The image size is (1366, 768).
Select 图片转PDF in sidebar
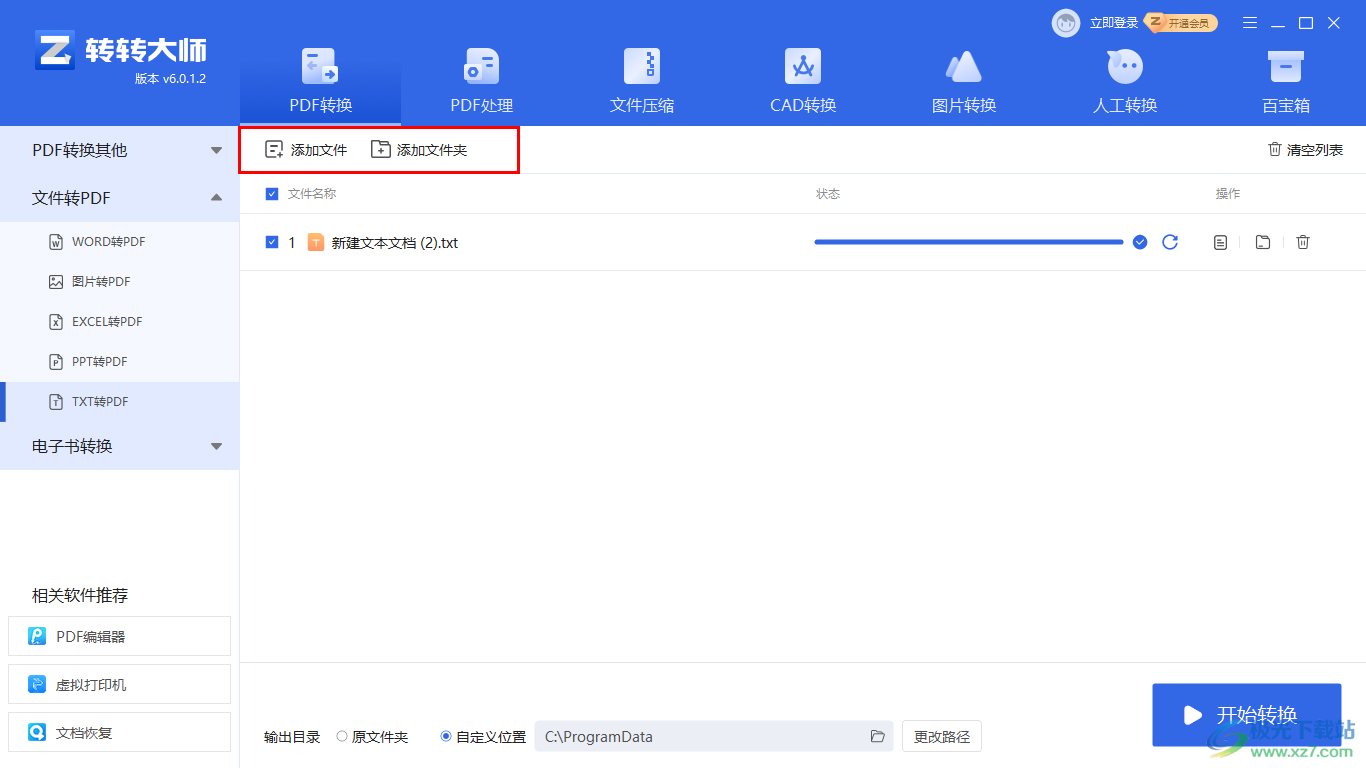click(120, 282)
